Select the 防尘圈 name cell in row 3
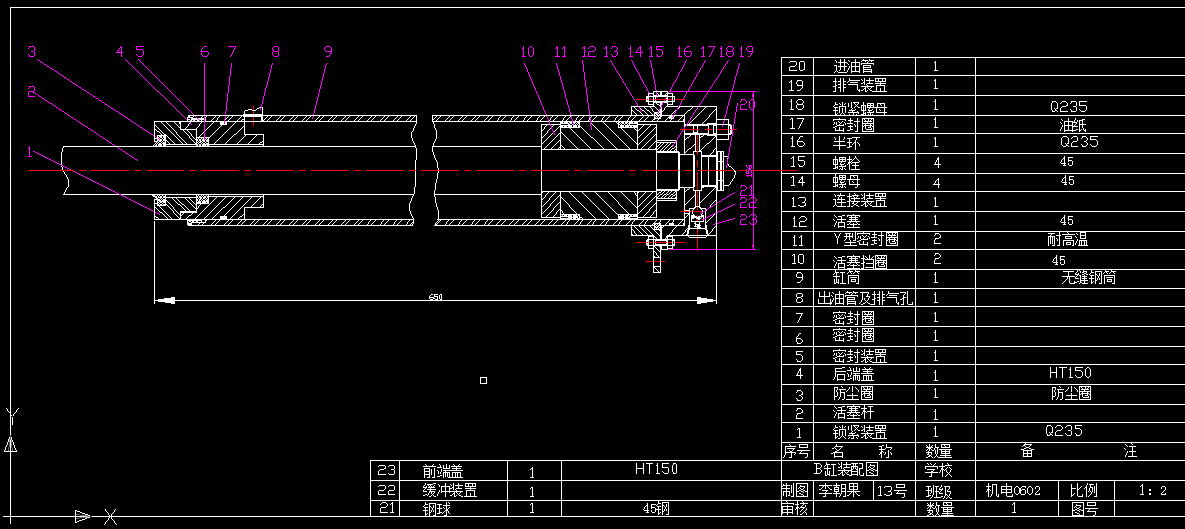The height and width of the screenshot is (529, 1185). pyautogui.click(x=854, y=394)
